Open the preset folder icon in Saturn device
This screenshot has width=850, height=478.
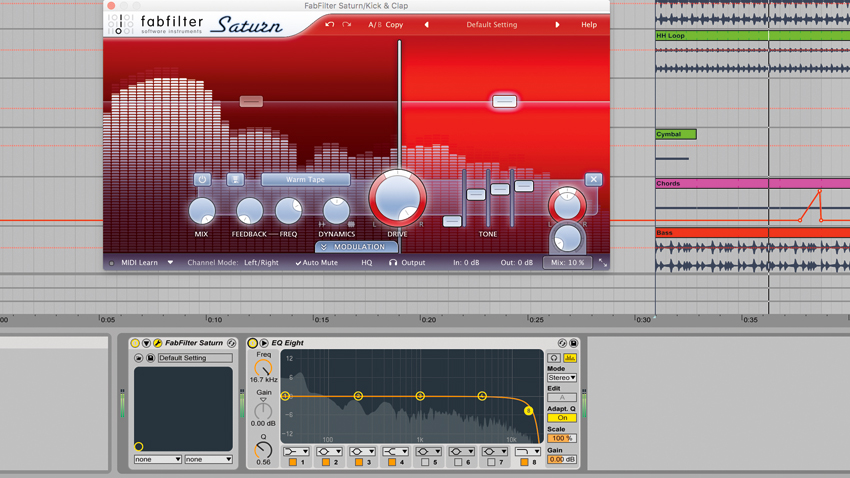tap(139, 358)
